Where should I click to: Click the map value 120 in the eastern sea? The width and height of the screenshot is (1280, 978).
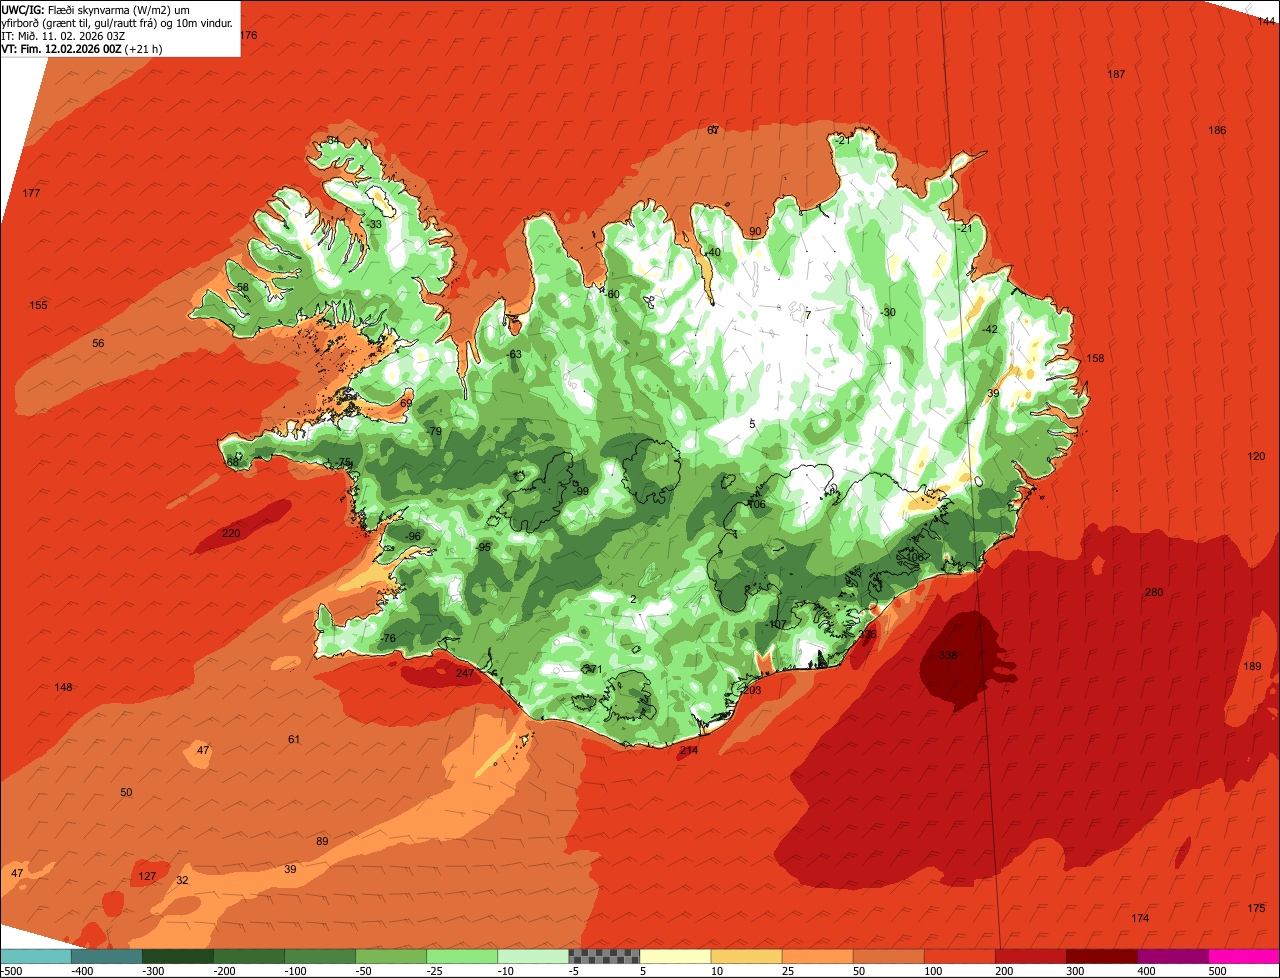click(x=1257, y=456)
